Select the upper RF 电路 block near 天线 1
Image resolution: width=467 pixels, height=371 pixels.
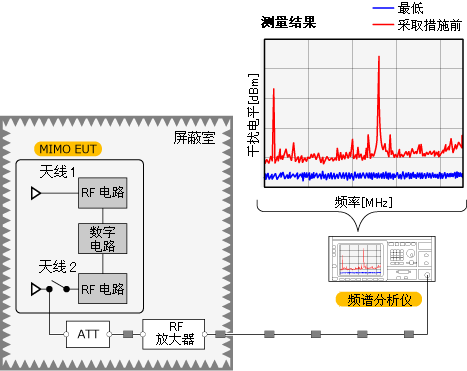[103, 193]
